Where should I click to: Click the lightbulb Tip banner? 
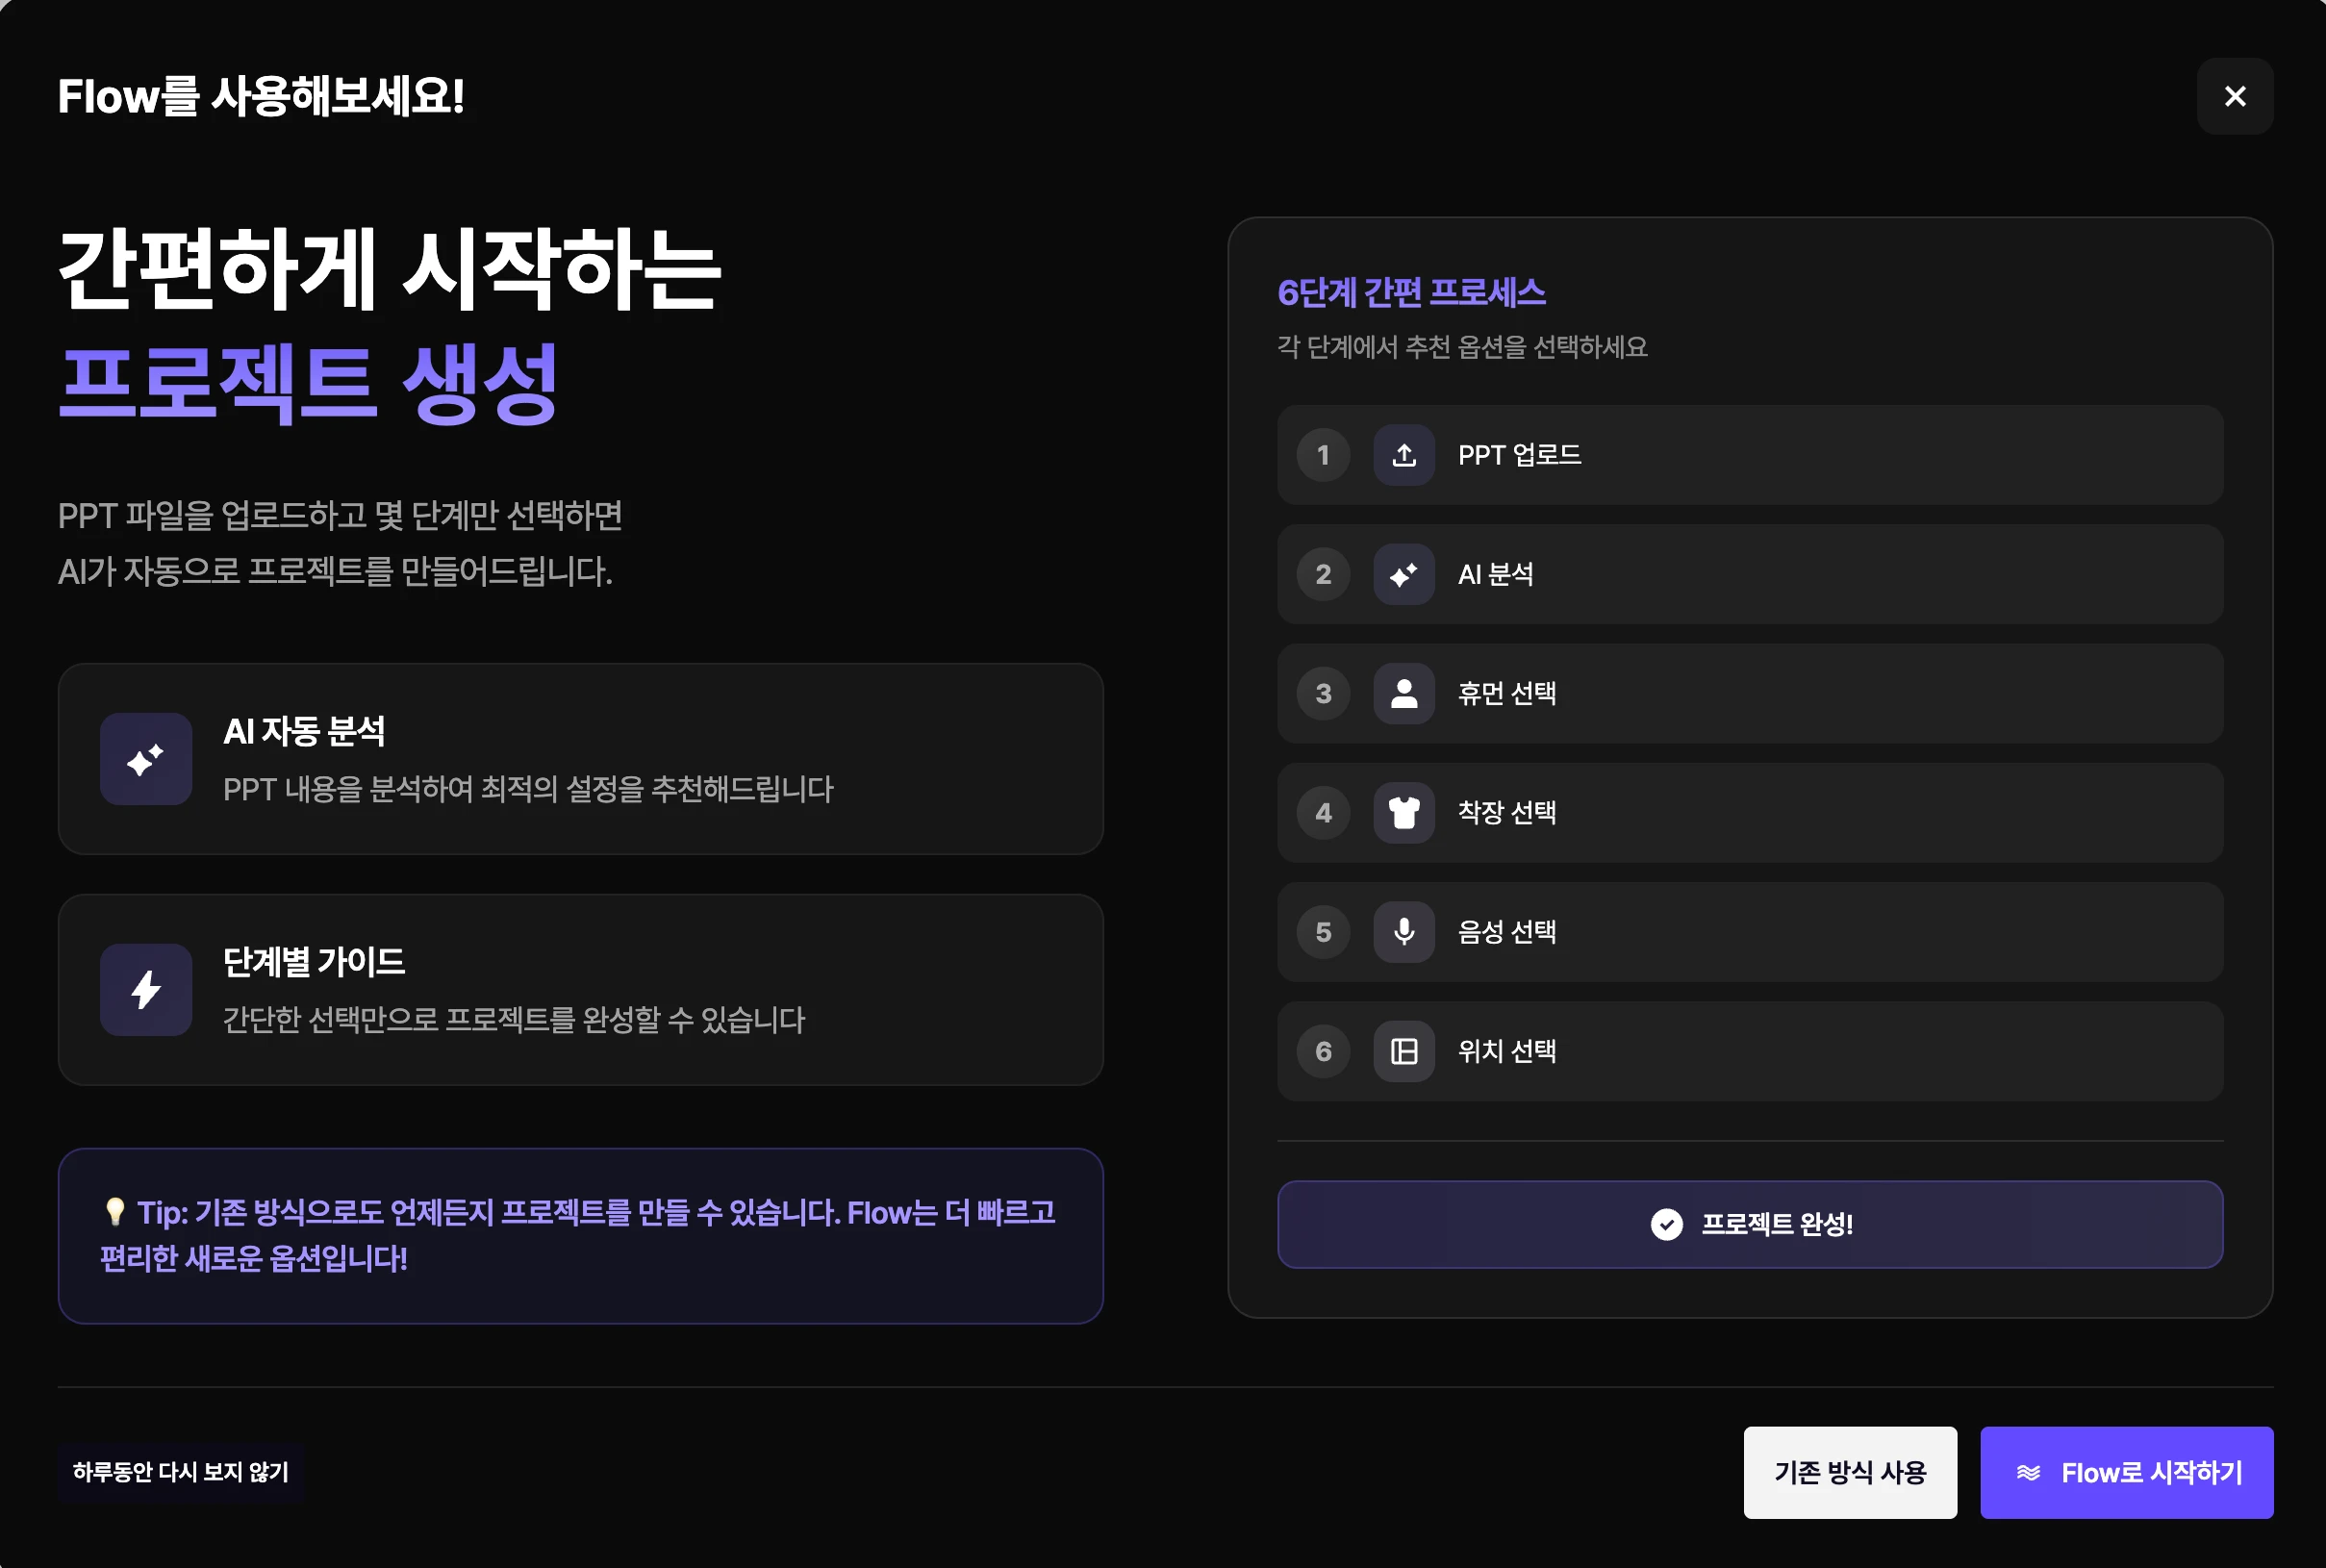tap(581, 1236)
